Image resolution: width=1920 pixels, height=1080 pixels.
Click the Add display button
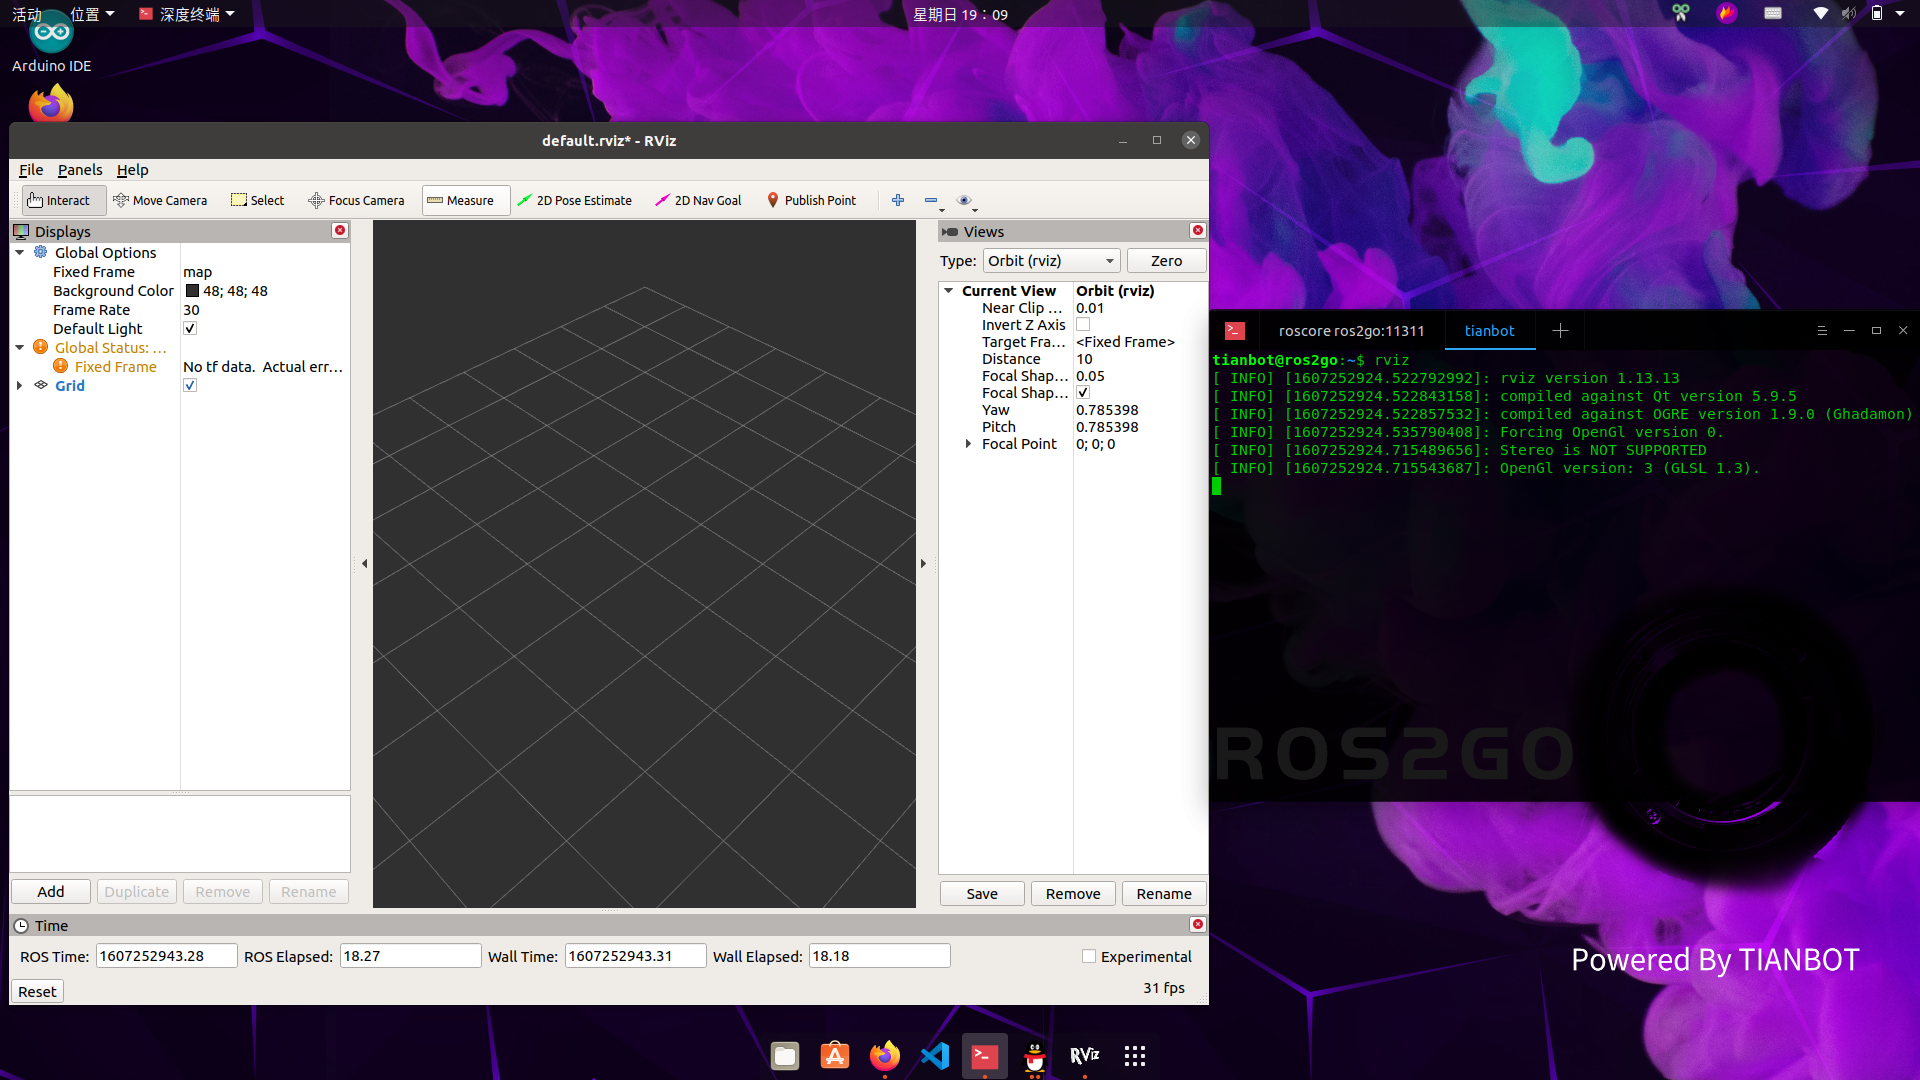[x=51, y=892]
